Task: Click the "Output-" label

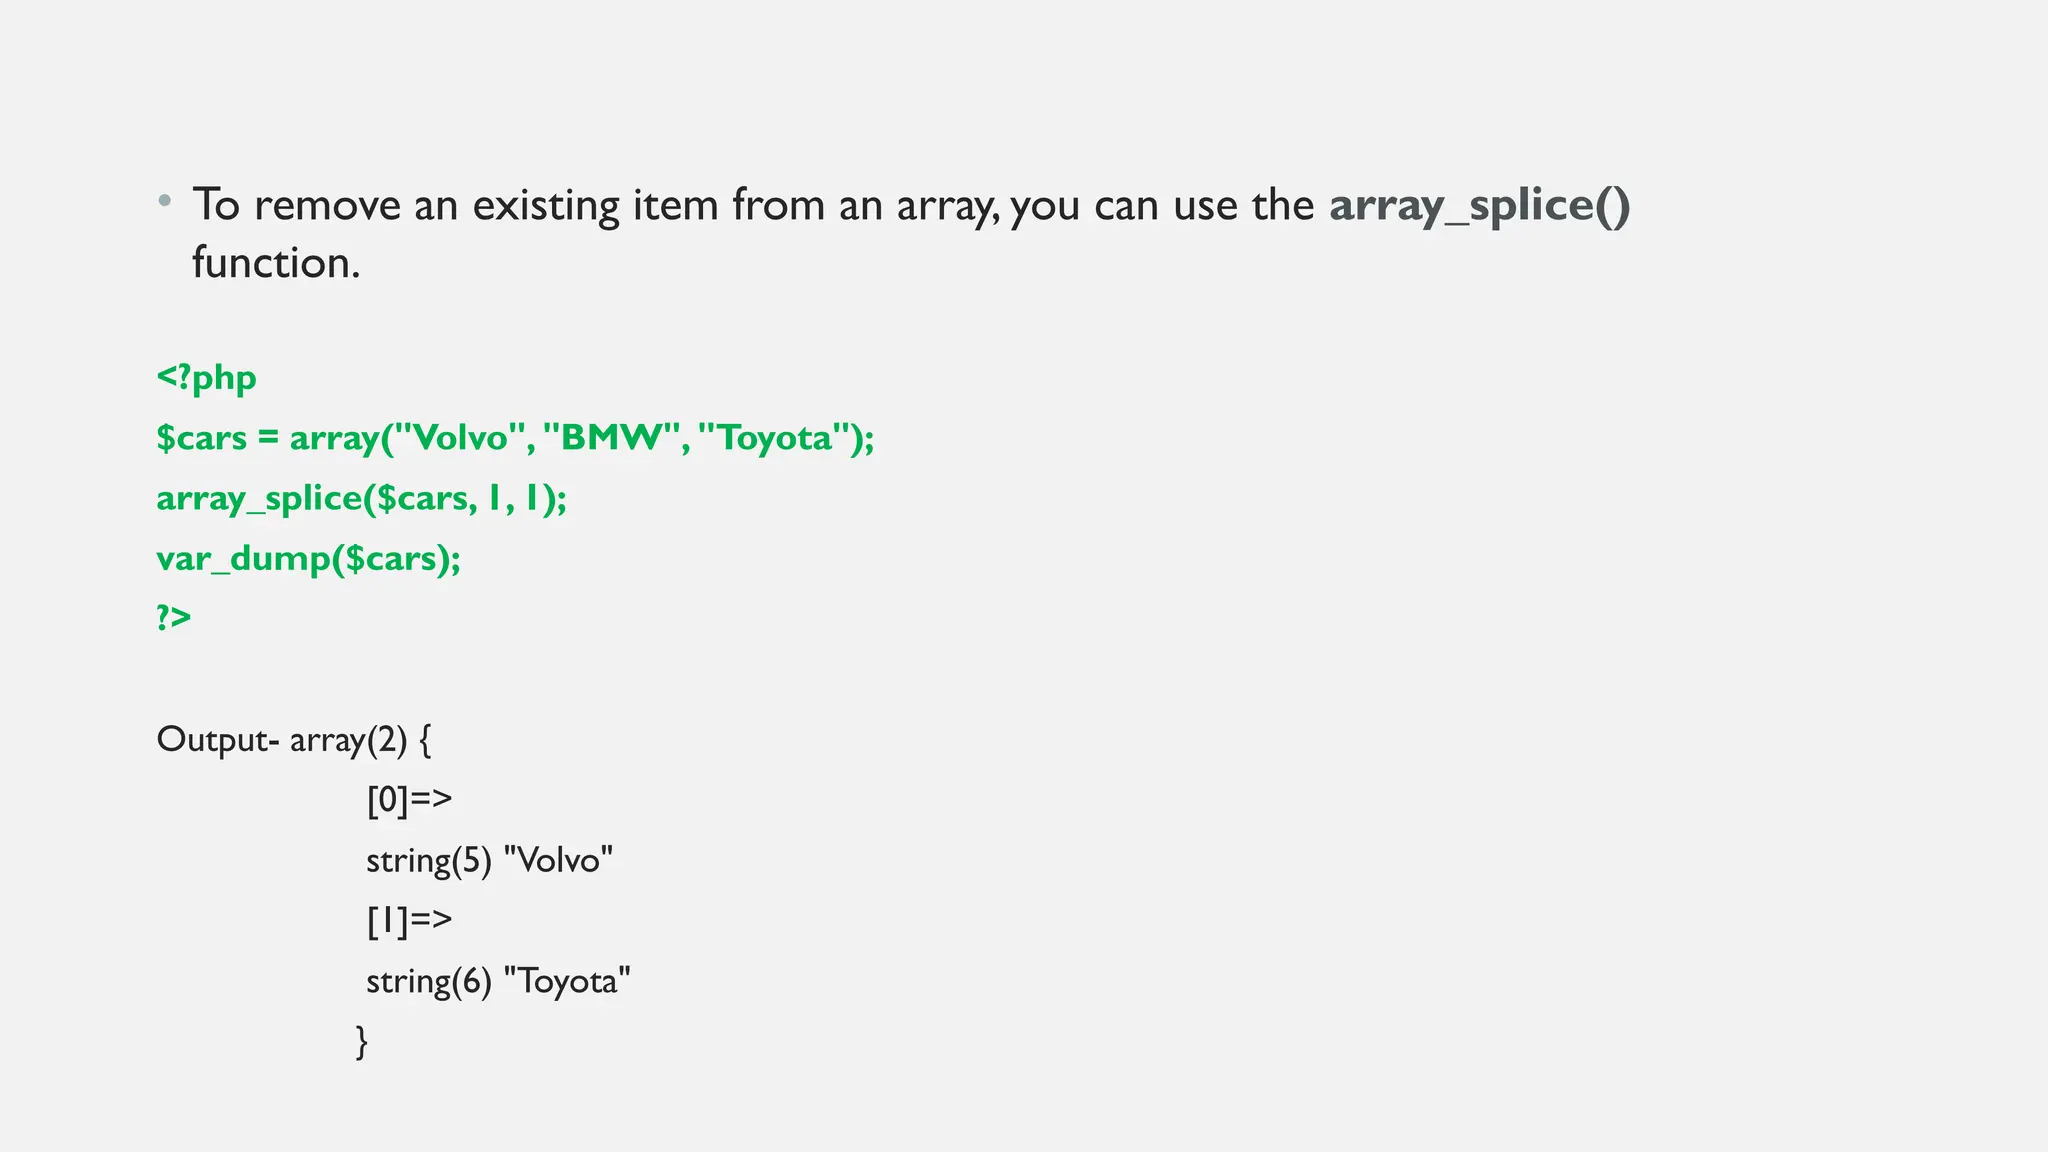Action: pyautogui.click(x=217, y=740)
